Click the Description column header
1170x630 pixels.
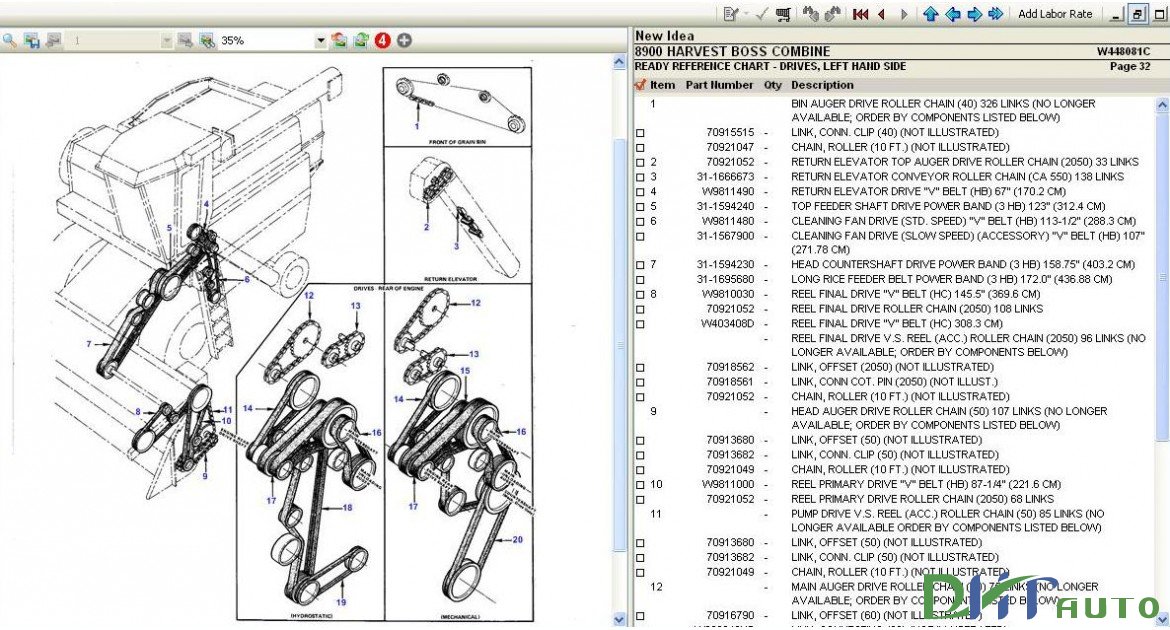(822, 85)
